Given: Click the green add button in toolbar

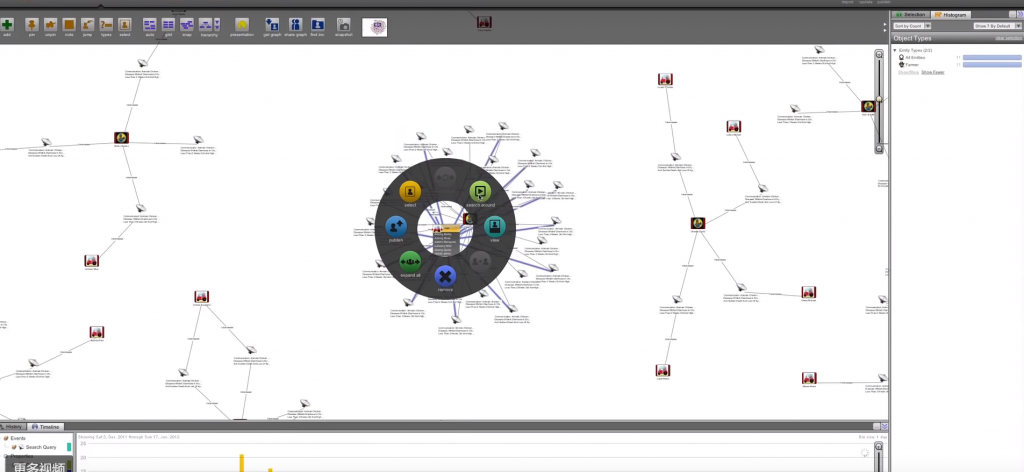Looking at the screenshot, I should point(7,23).
